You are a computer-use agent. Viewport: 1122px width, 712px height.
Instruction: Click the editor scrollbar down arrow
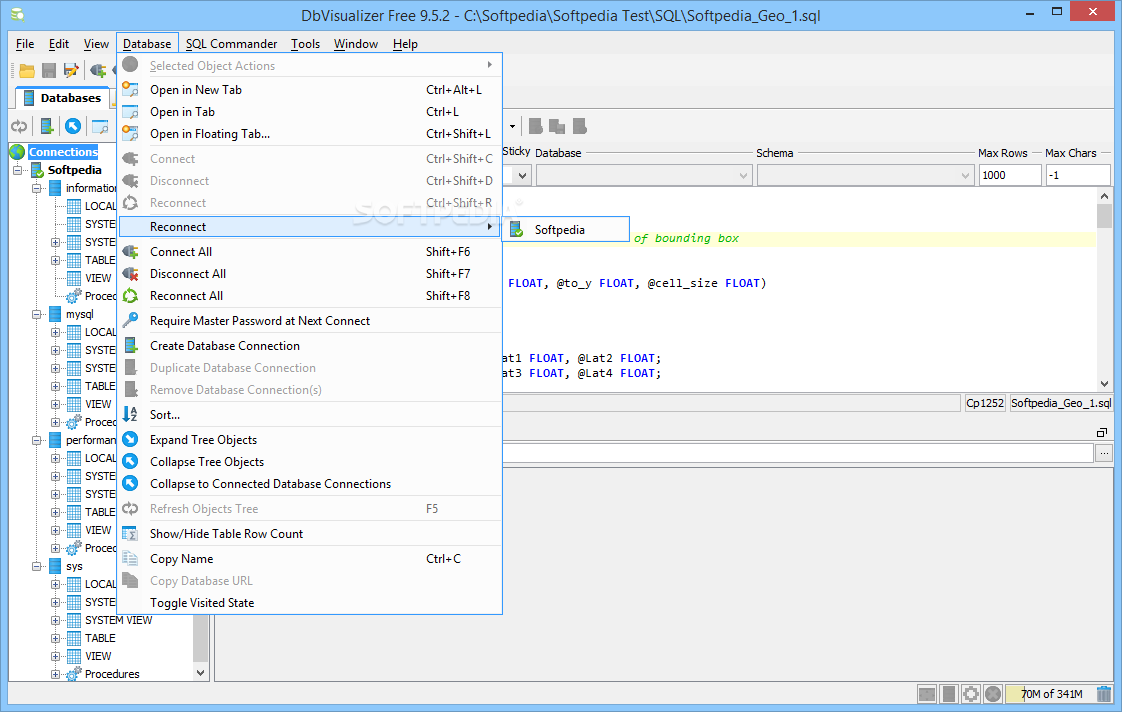1104,384
